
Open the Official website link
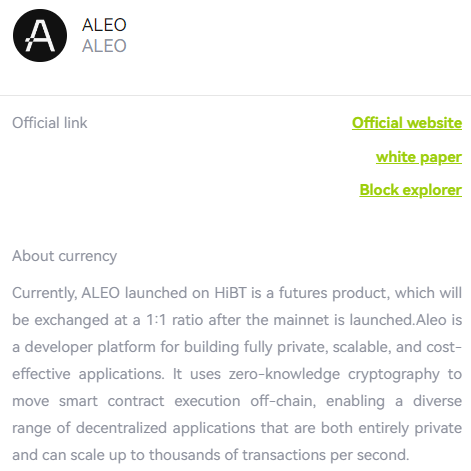click(407, 123)
